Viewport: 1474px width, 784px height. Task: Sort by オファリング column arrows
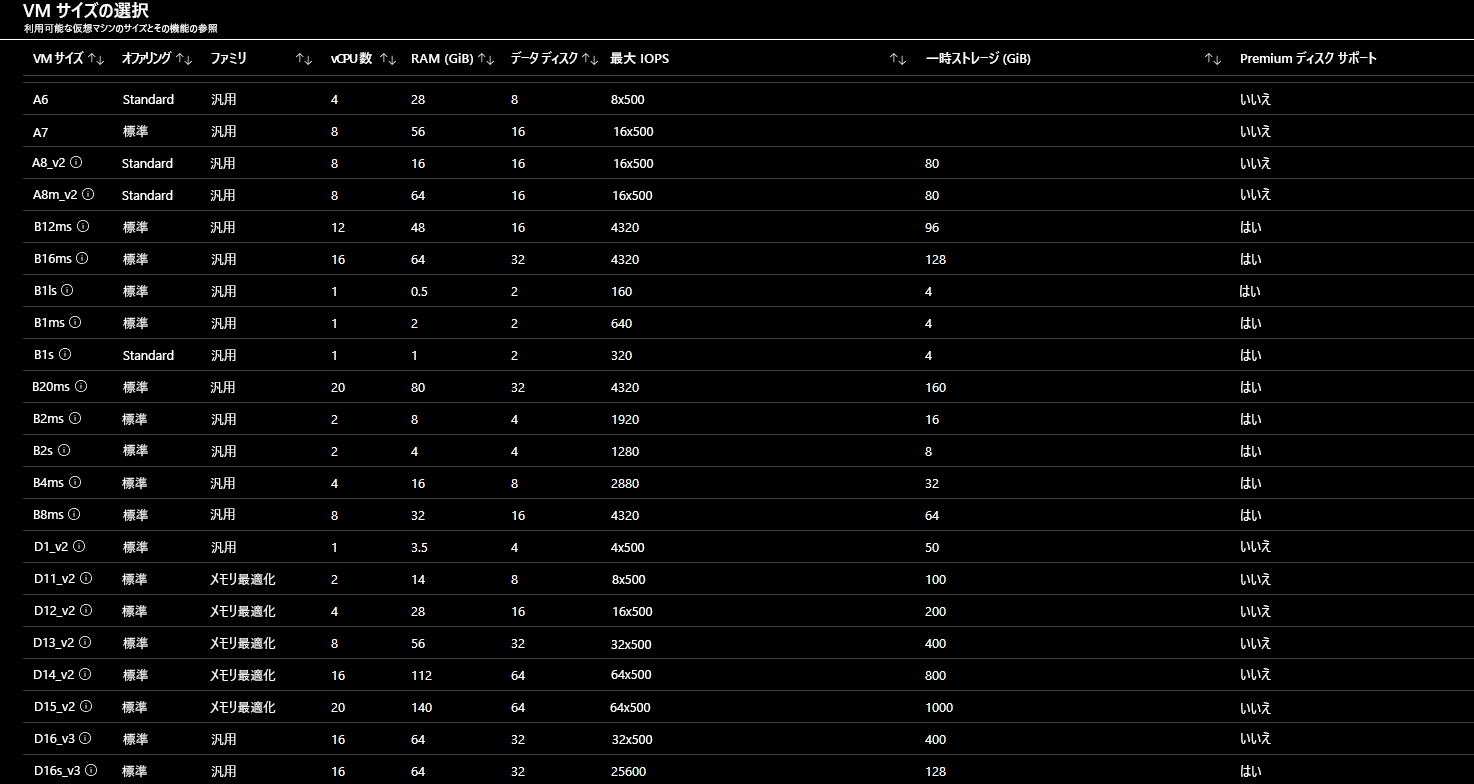pyautogui.click(x=184, y=59)
